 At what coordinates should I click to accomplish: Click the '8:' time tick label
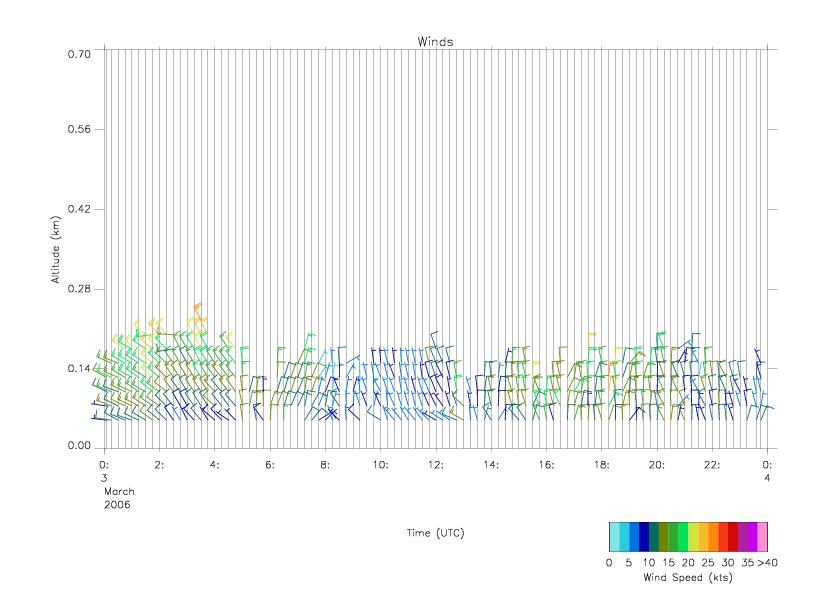click(325, 465)
